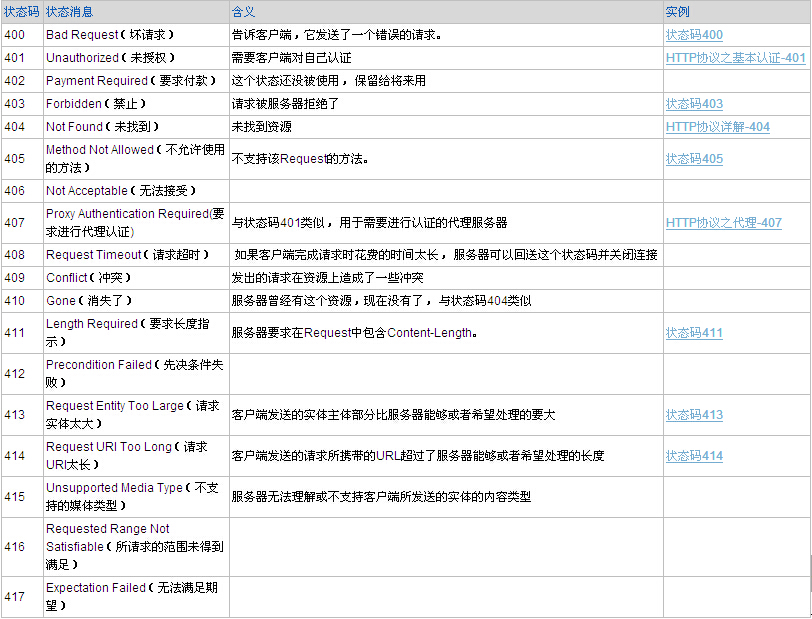Screen dimensions: 812x619
Task: Open the 状态码414 example link
Action: tap(694, 456)
